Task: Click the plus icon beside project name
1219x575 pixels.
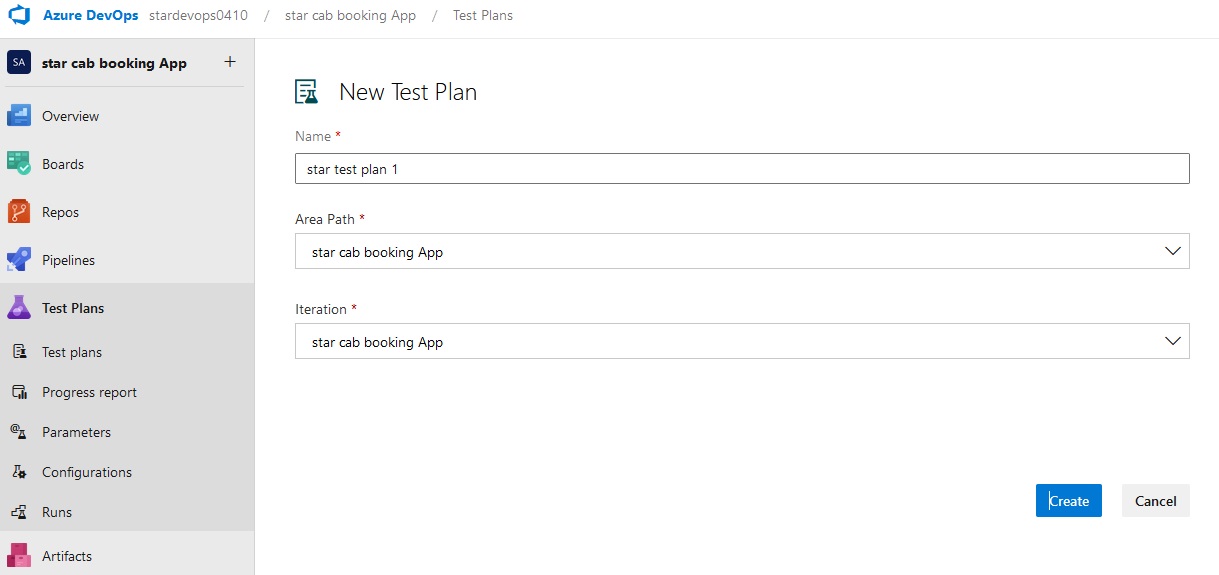Action: 229,62
